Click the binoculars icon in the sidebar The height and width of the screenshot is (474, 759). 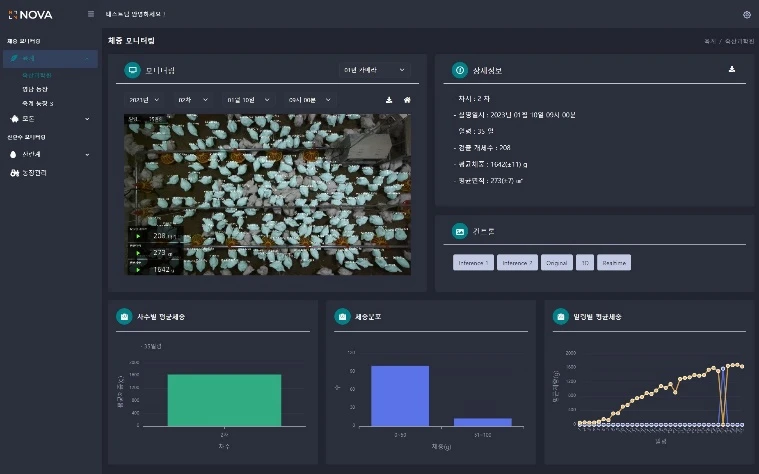[15, 173]
